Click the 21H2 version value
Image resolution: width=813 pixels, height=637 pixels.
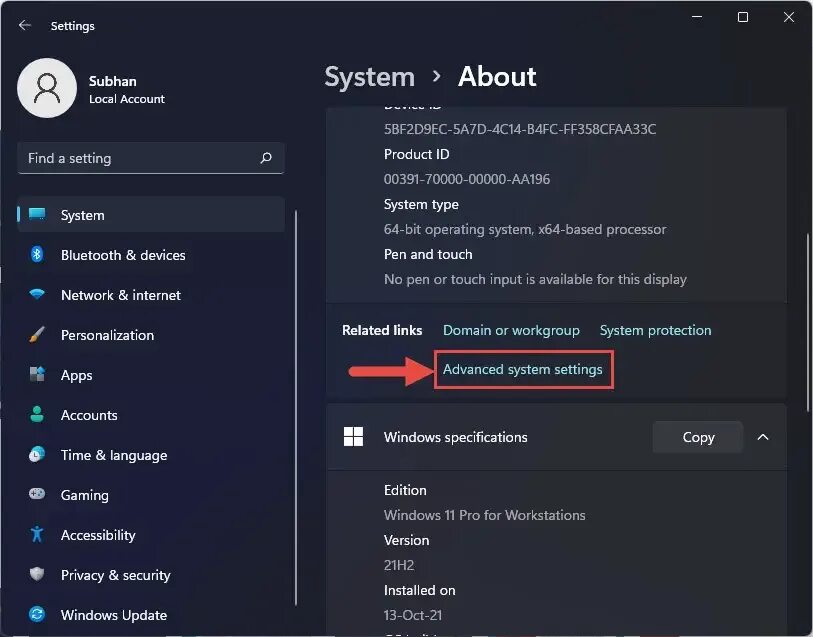(399, 565)
